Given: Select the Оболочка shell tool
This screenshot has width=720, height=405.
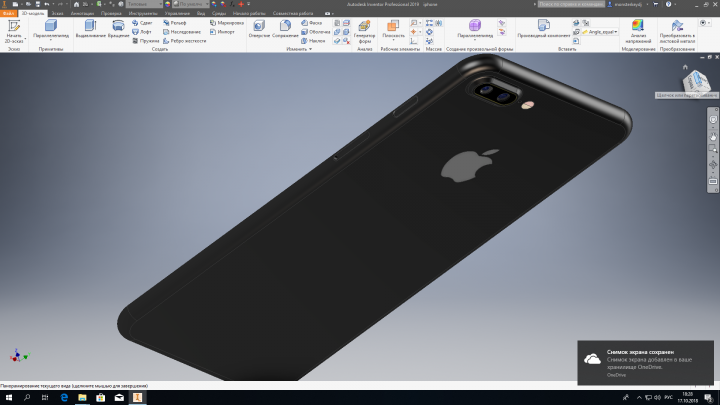Looking at the screenshot, I should tap(316, 32).
